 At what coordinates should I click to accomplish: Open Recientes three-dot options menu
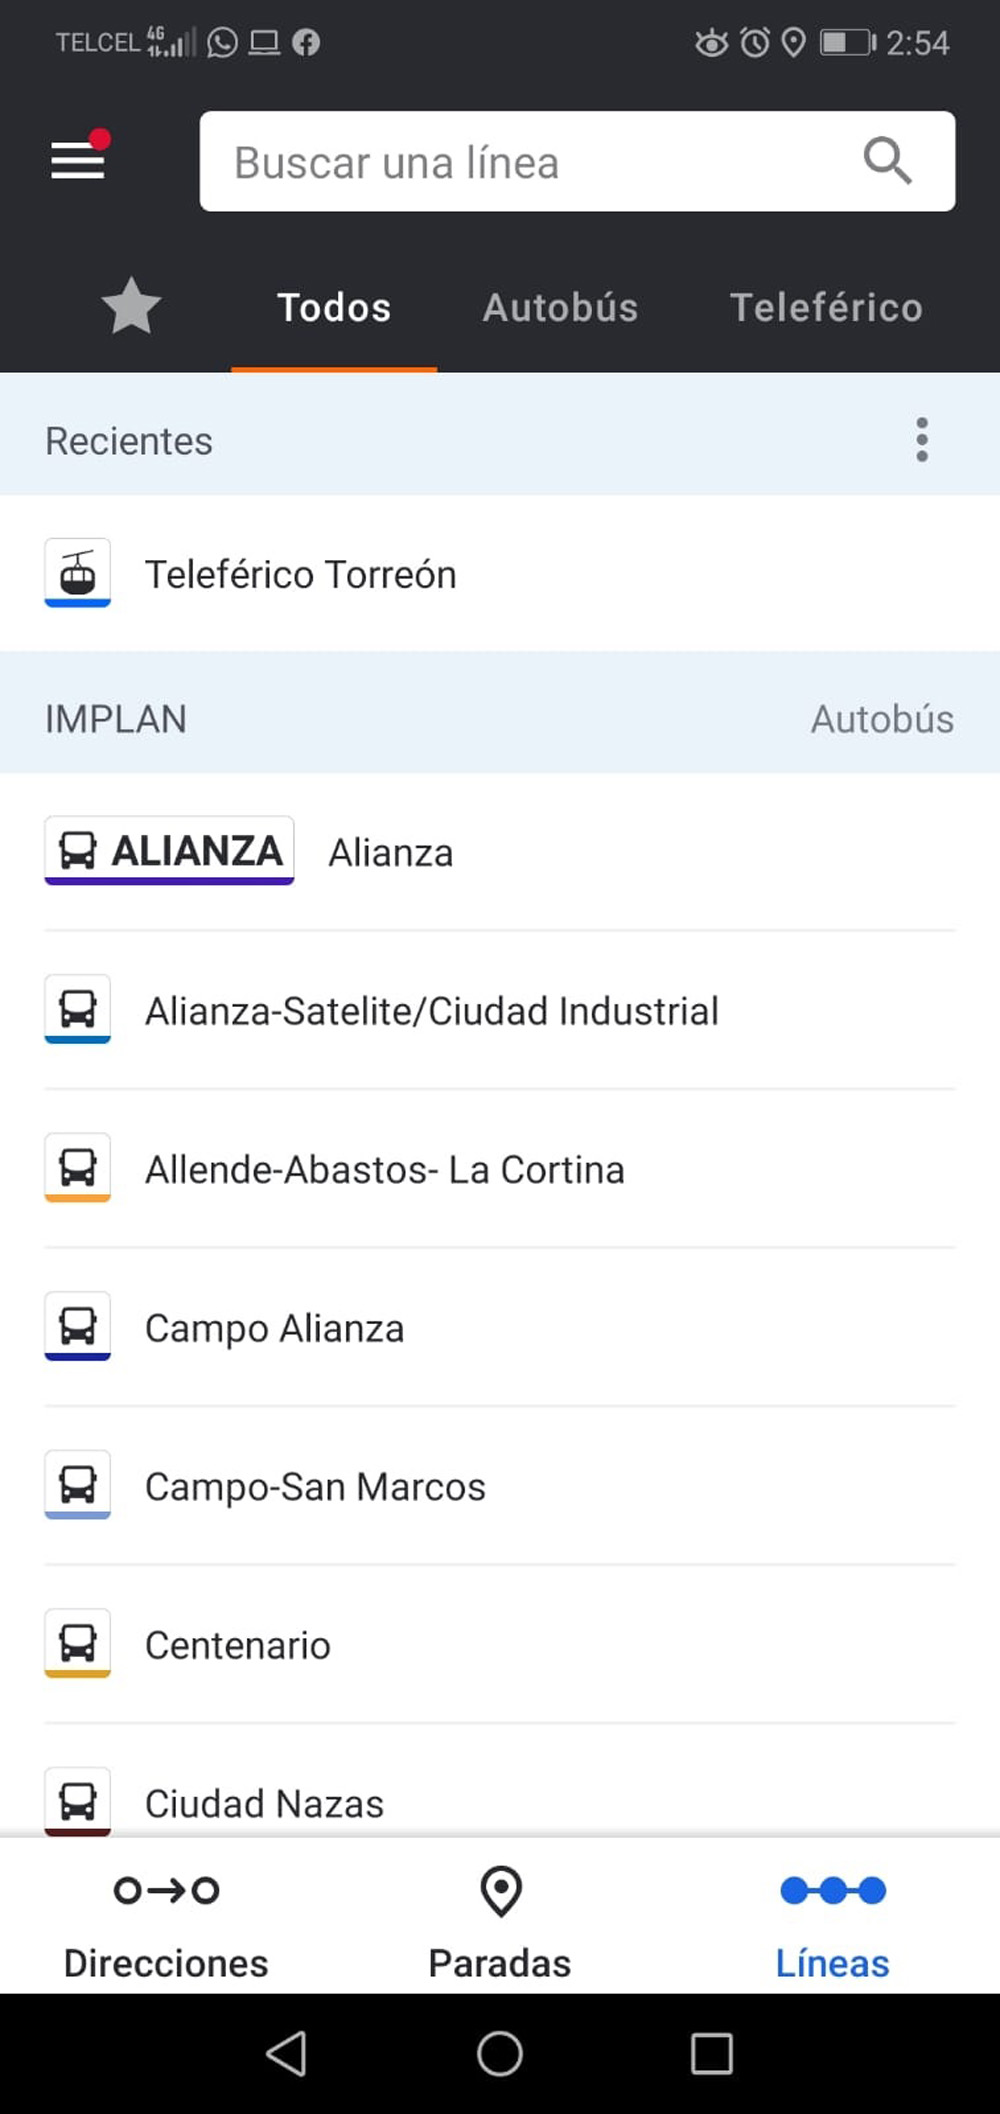pyautogui.click(x=922, y=440)
